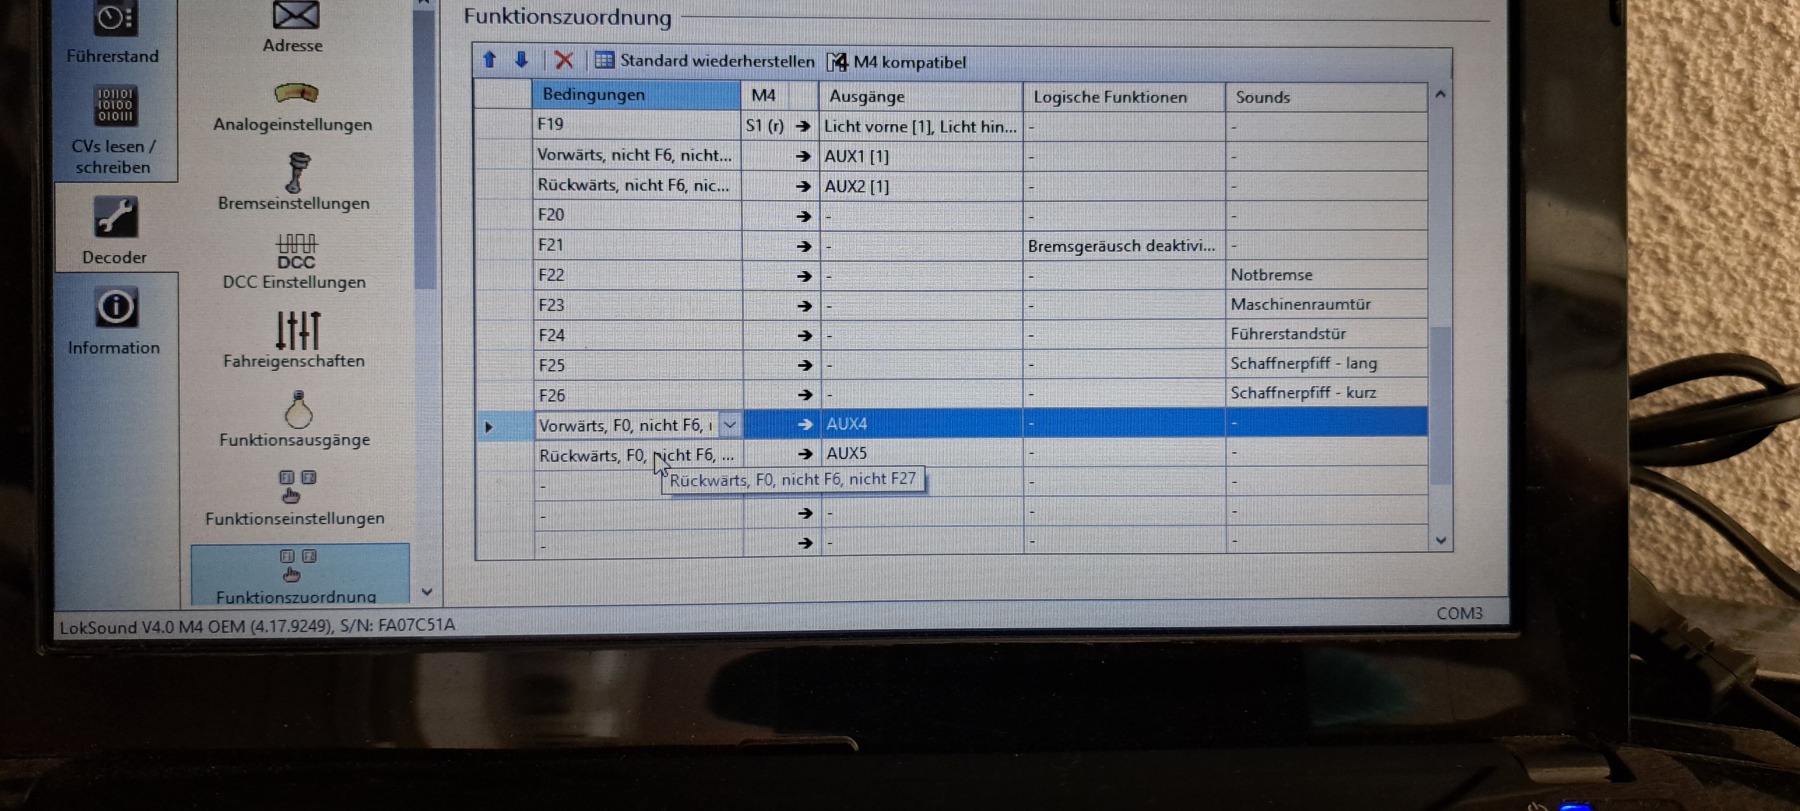
Task: Click the Notbremse sound cell
Action: [x=1327, y=274]
